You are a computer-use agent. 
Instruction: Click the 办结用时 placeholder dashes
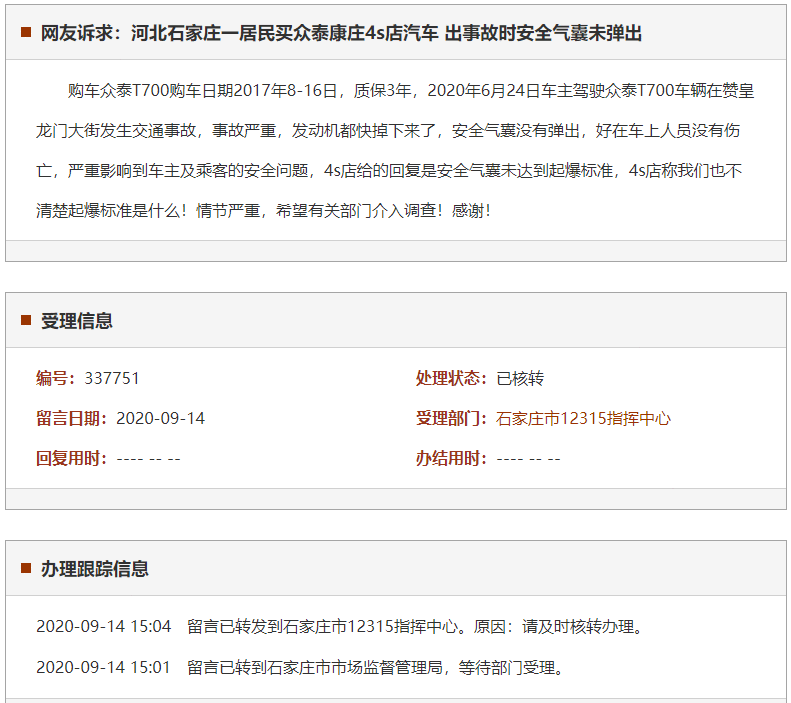[x=528, y=458]
